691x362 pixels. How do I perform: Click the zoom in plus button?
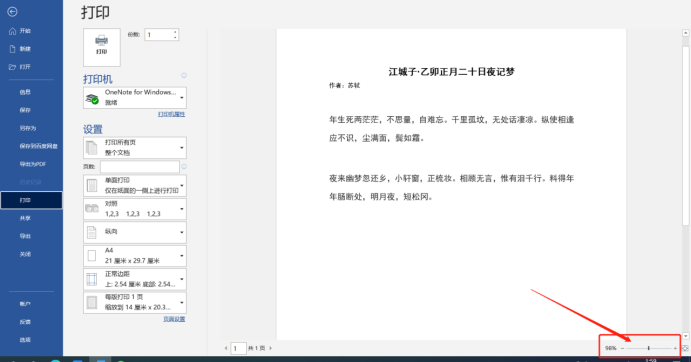(675, 348)
